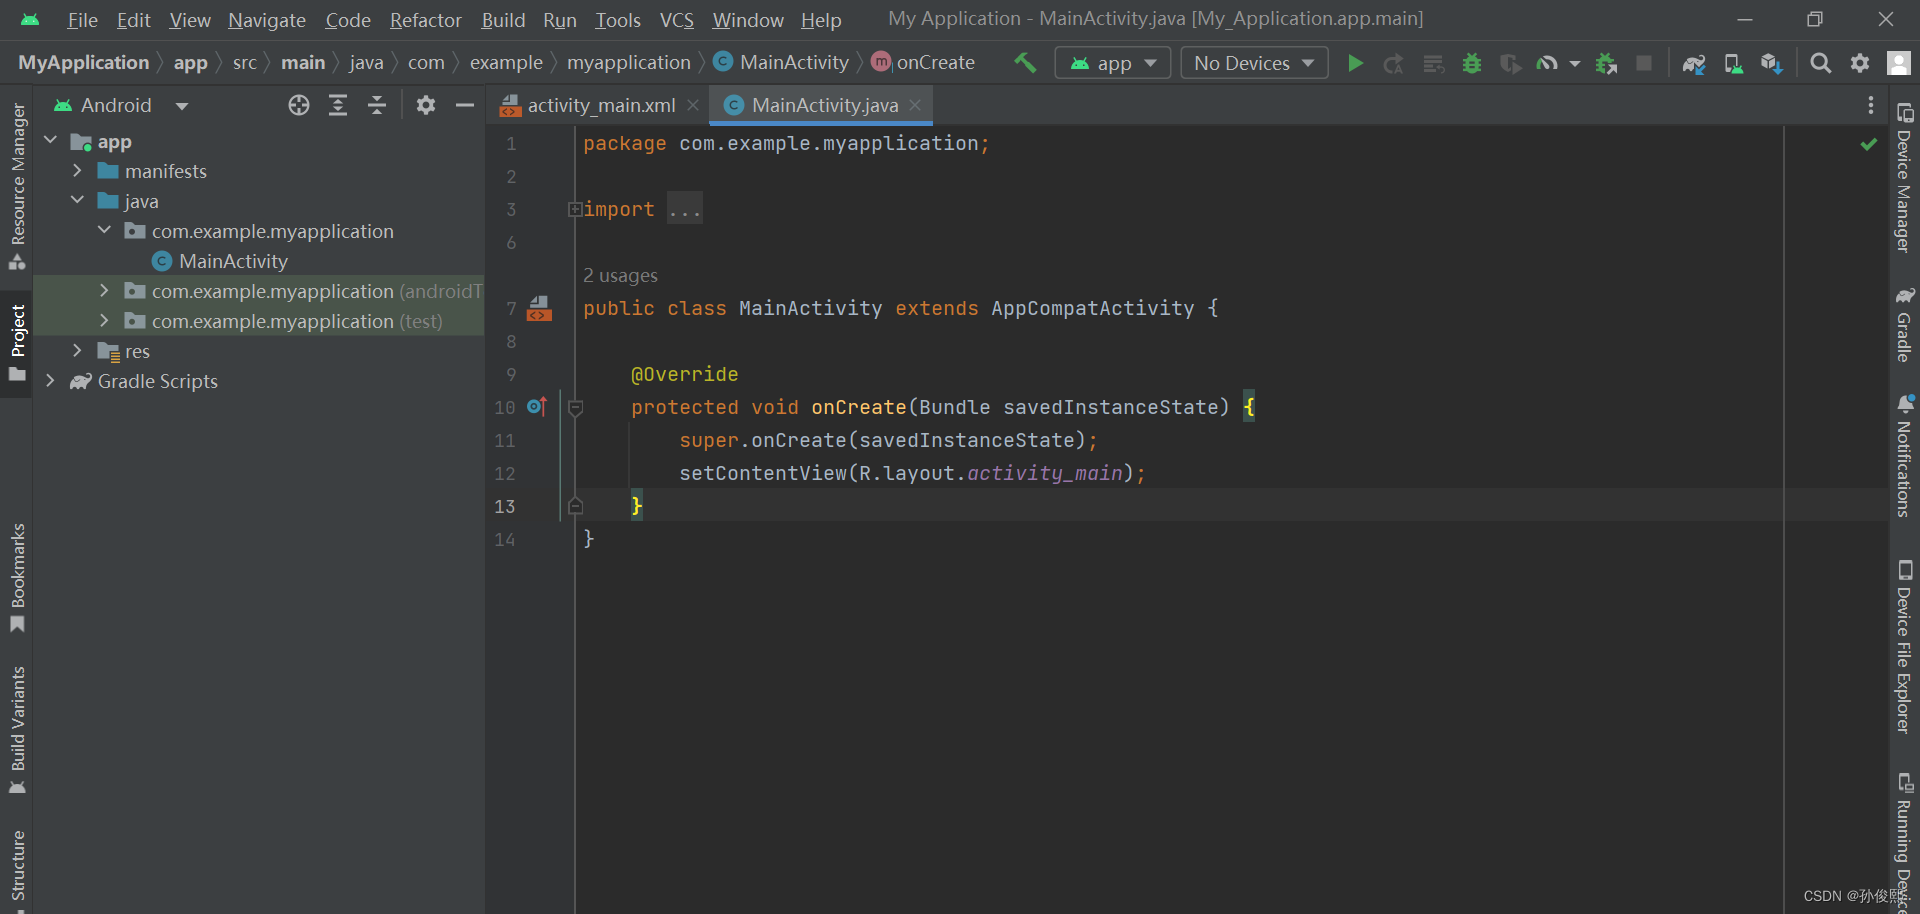Toggle the Structure tool window

coord(17,868)
